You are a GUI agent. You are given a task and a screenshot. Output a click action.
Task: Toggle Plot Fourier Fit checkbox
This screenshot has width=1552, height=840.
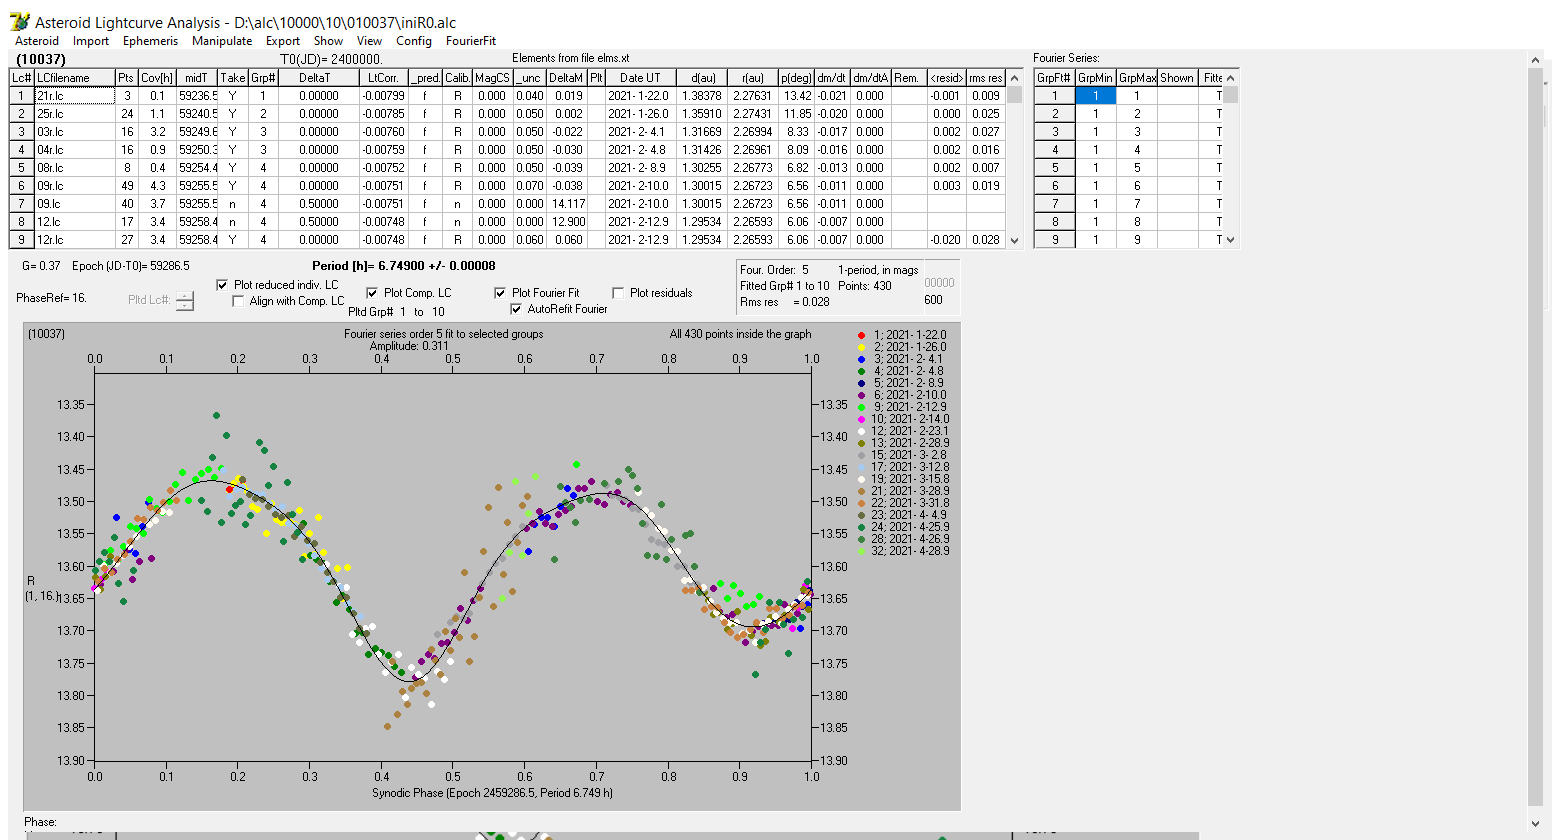click(501, 293)
